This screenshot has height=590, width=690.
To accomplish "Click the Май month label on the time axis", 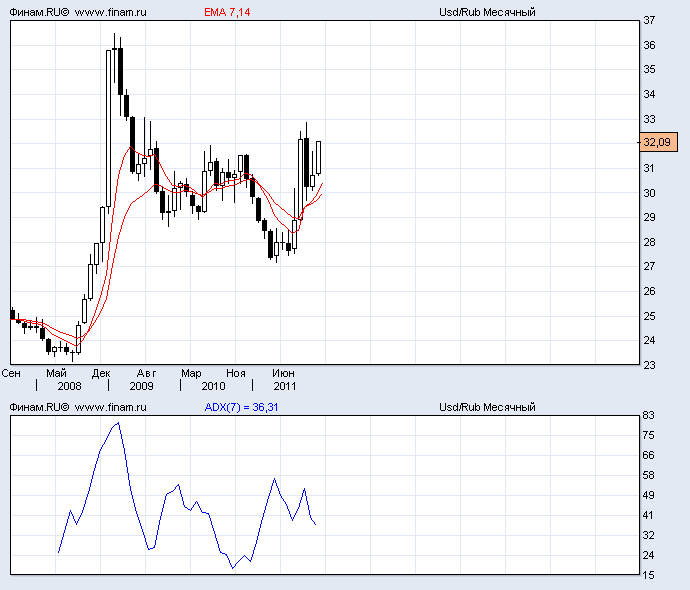I will point(56,374).
